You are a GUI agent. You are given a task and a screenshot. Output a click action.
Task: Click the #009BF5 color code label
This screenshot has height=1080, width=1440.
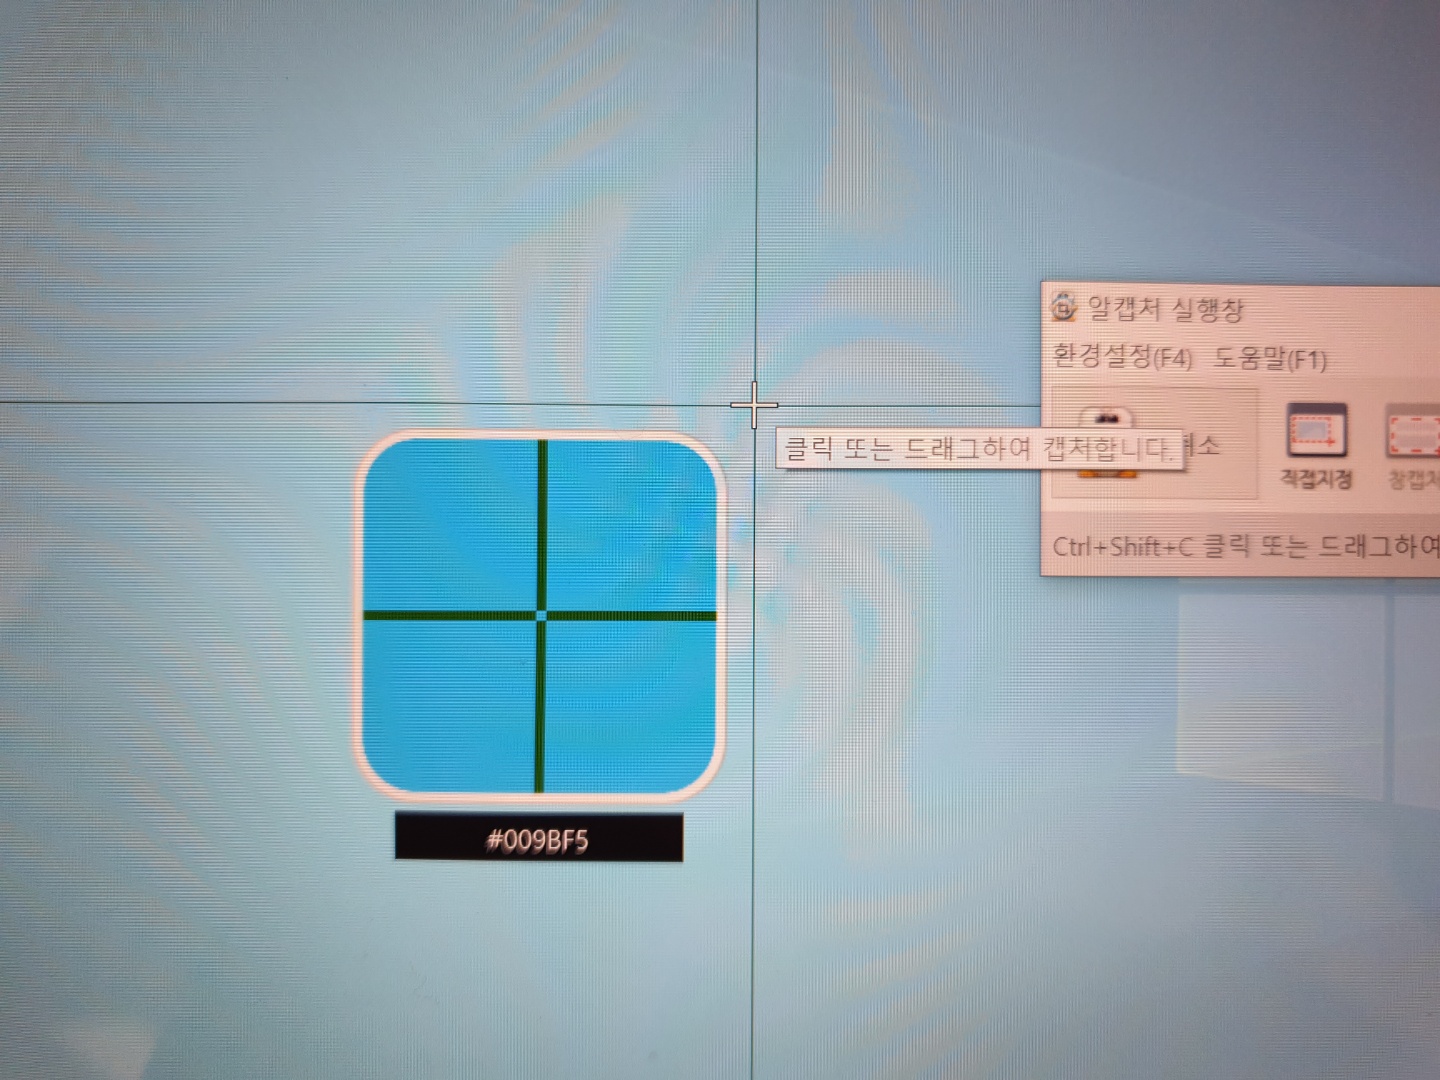pos(539,838)
